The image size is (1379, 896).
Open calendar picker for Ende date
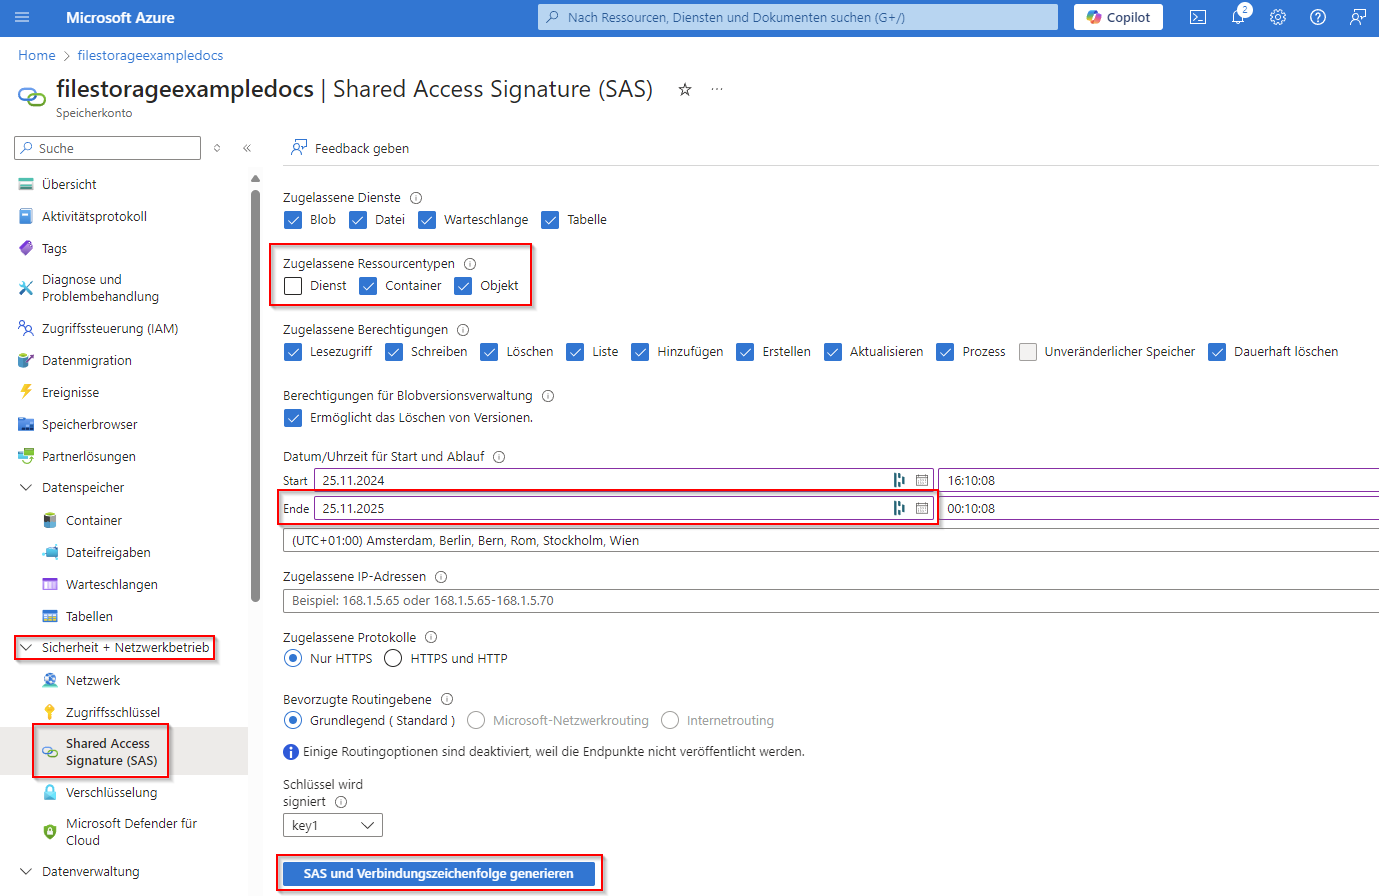(922, 508)
